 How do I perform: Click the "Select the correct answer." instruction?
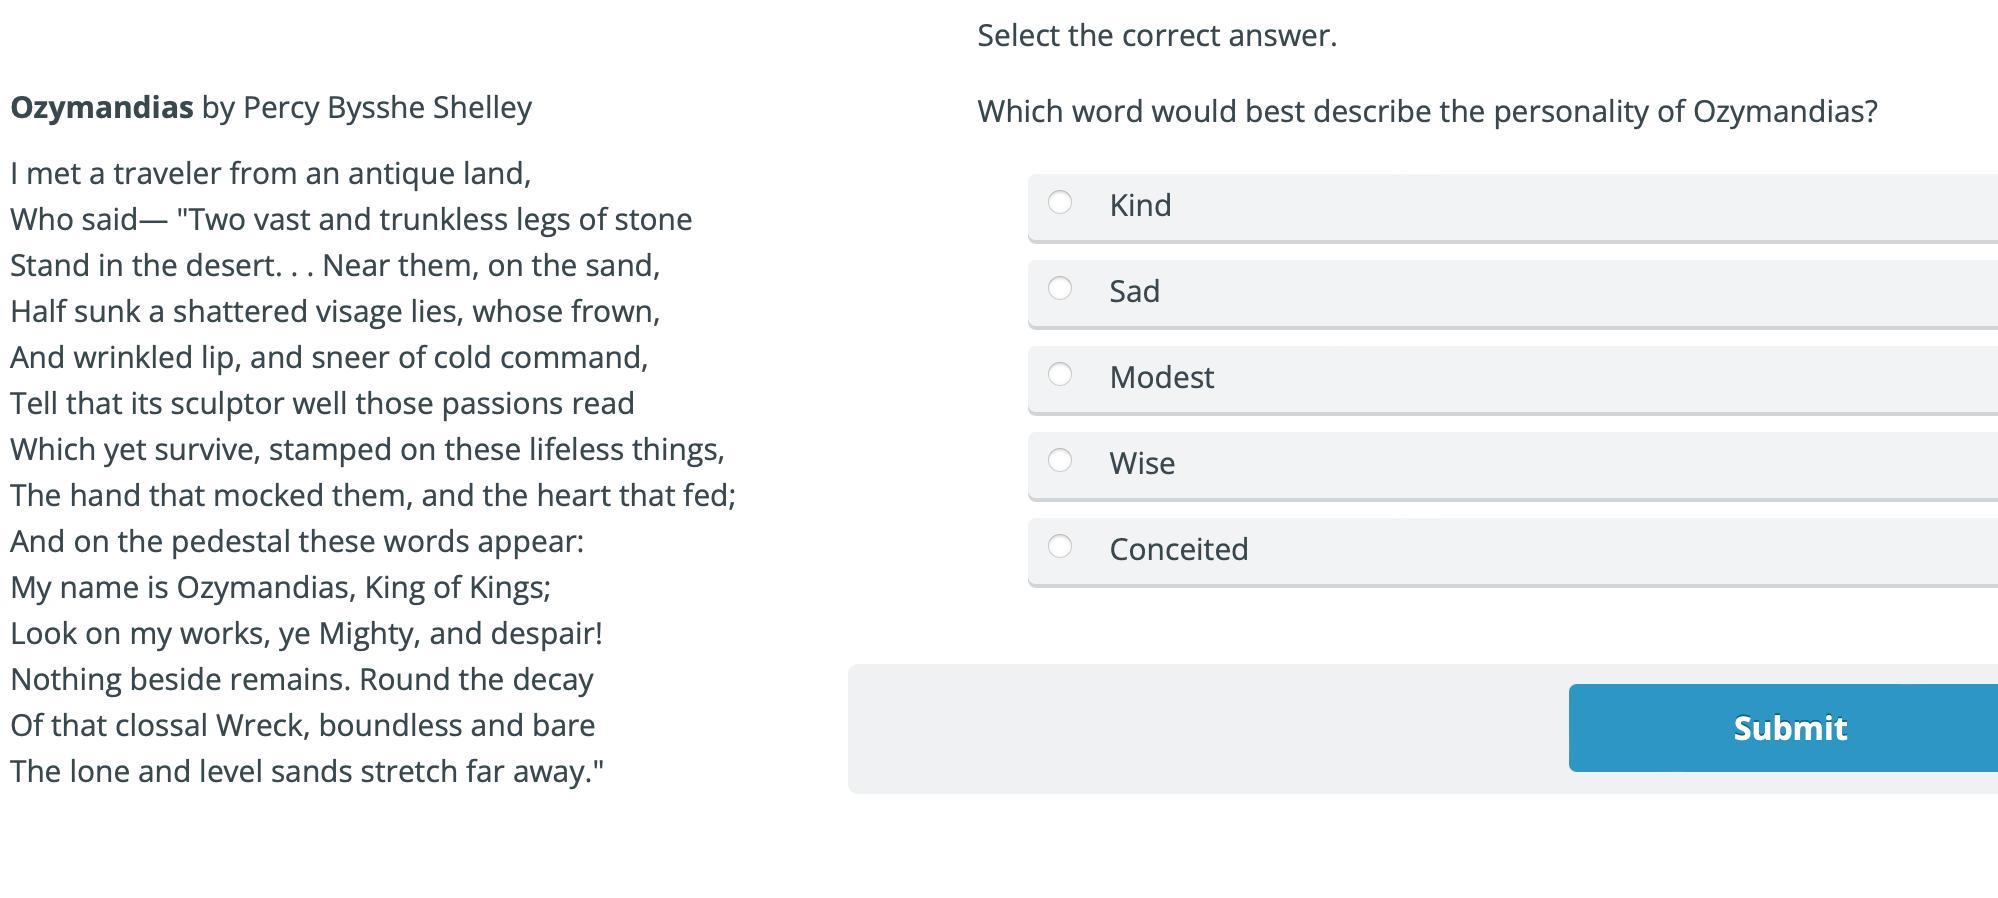point(1157,36)
